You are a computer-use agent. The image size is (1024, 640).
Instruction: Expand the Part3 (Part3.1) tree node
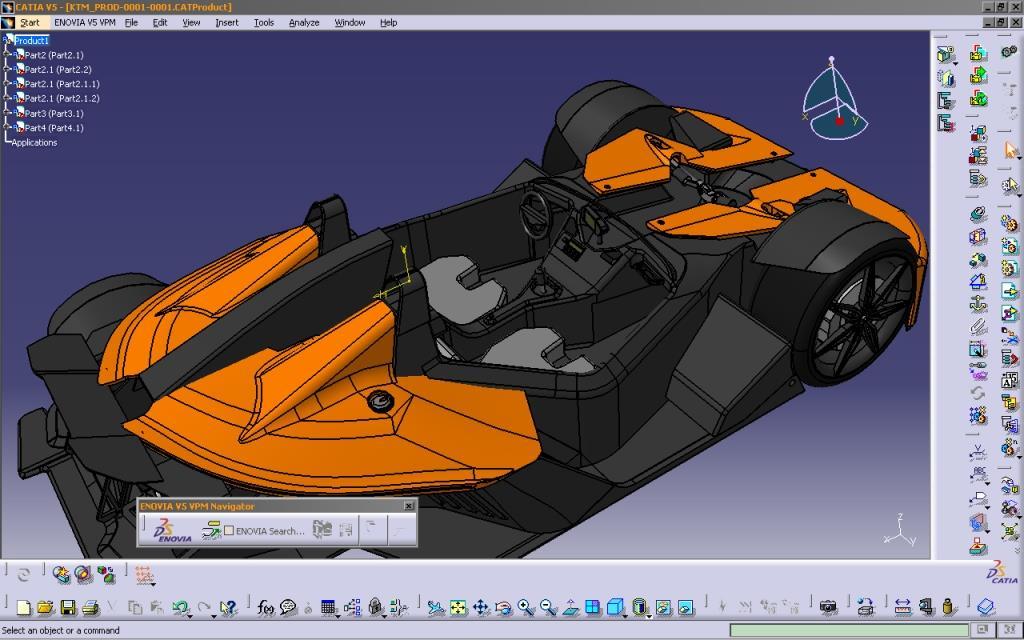(x=8, y=113)
